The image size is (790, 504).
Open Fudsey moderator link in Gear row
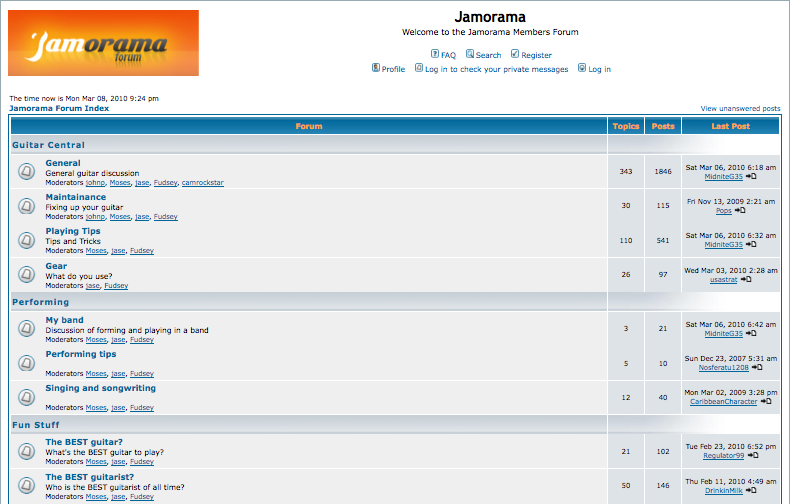[x=116, y=286]
